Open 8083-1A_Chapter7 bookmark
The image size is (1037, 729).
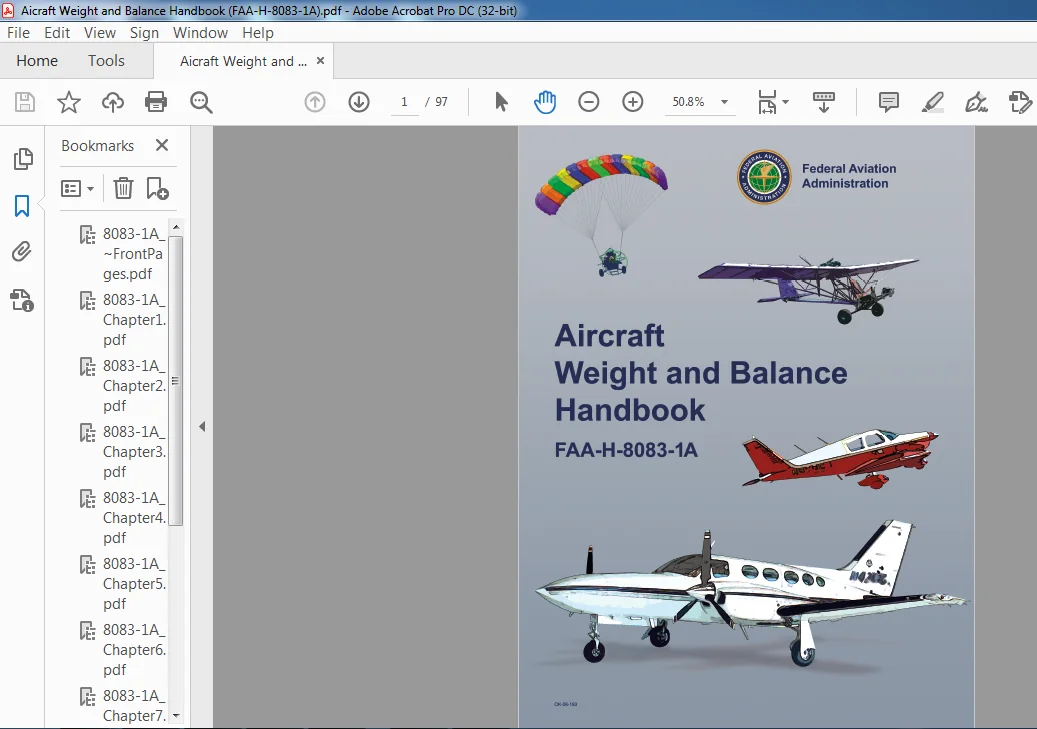pyautogui.click(x=134, y=706)
